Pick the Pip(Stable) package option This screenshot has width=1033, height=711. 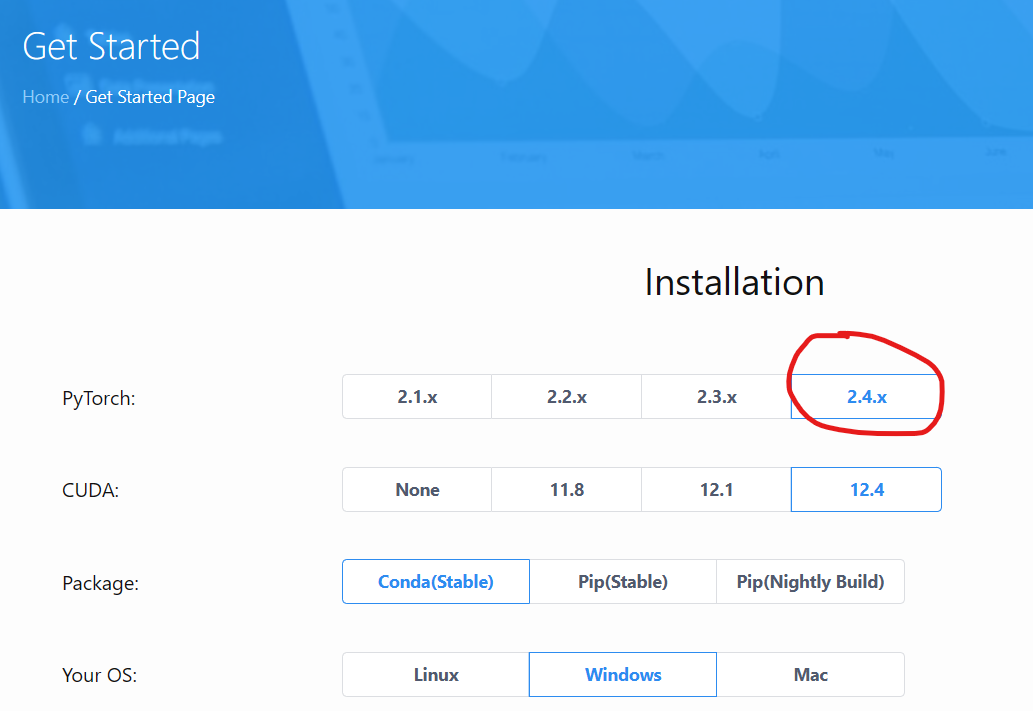click(x=623, y=582)
